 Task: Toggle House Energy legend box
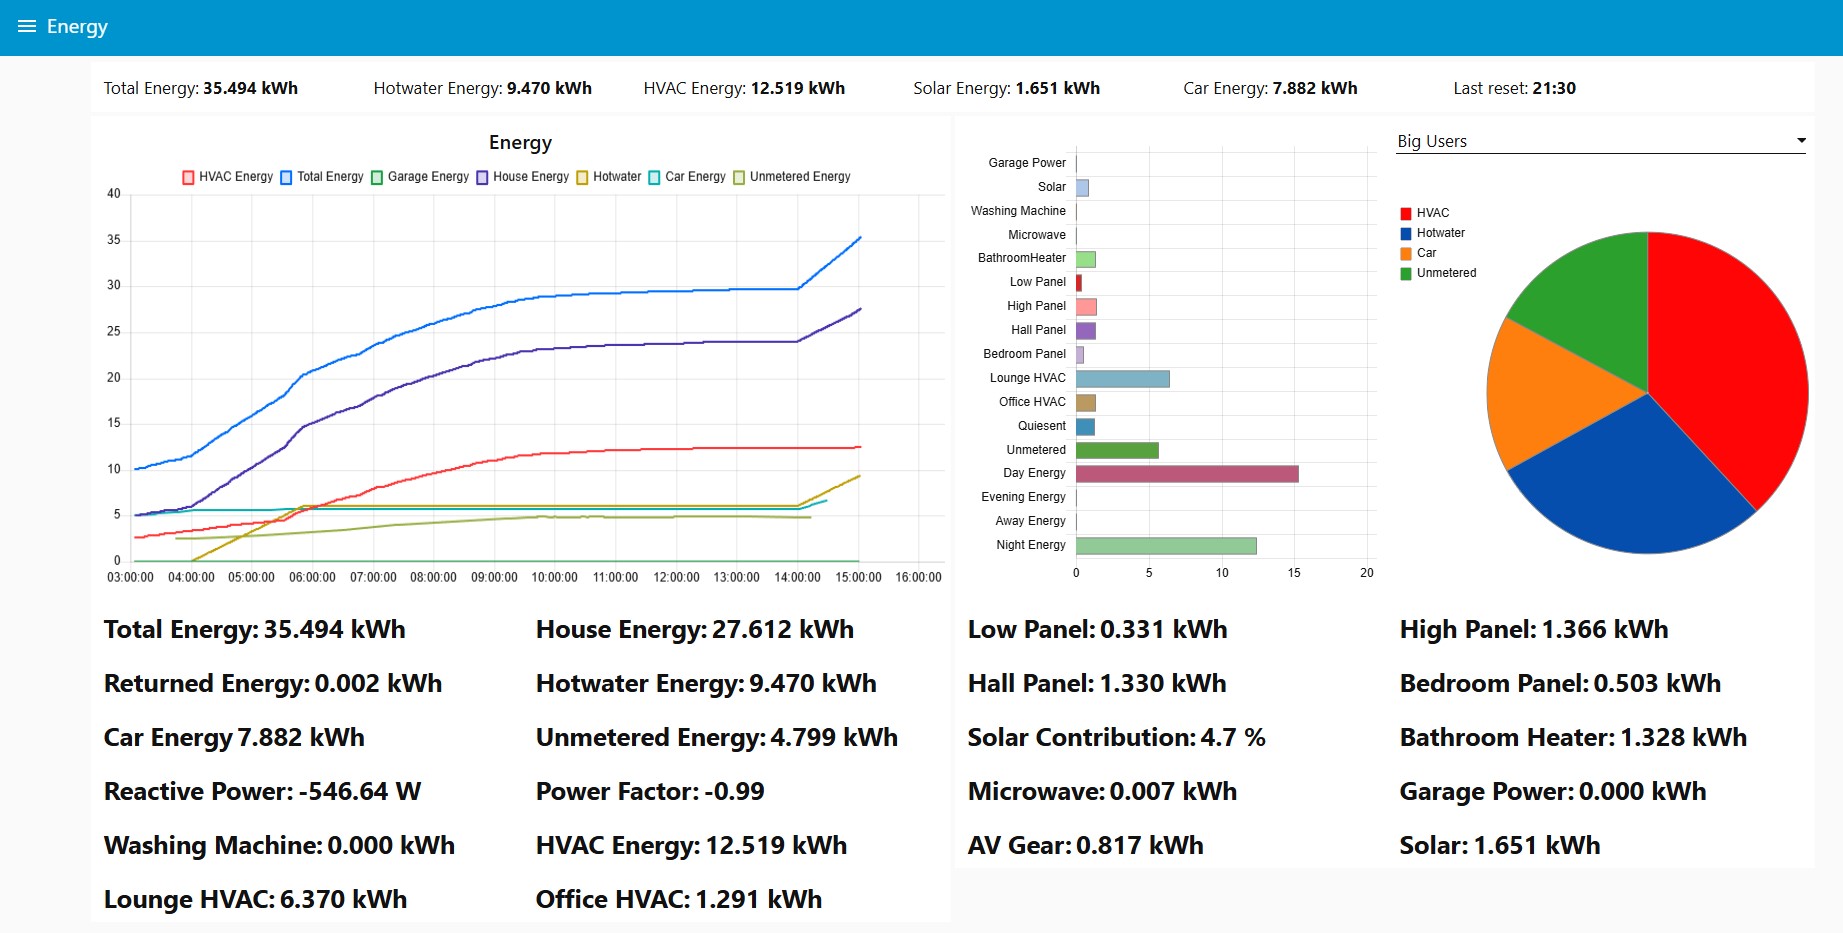482,177
